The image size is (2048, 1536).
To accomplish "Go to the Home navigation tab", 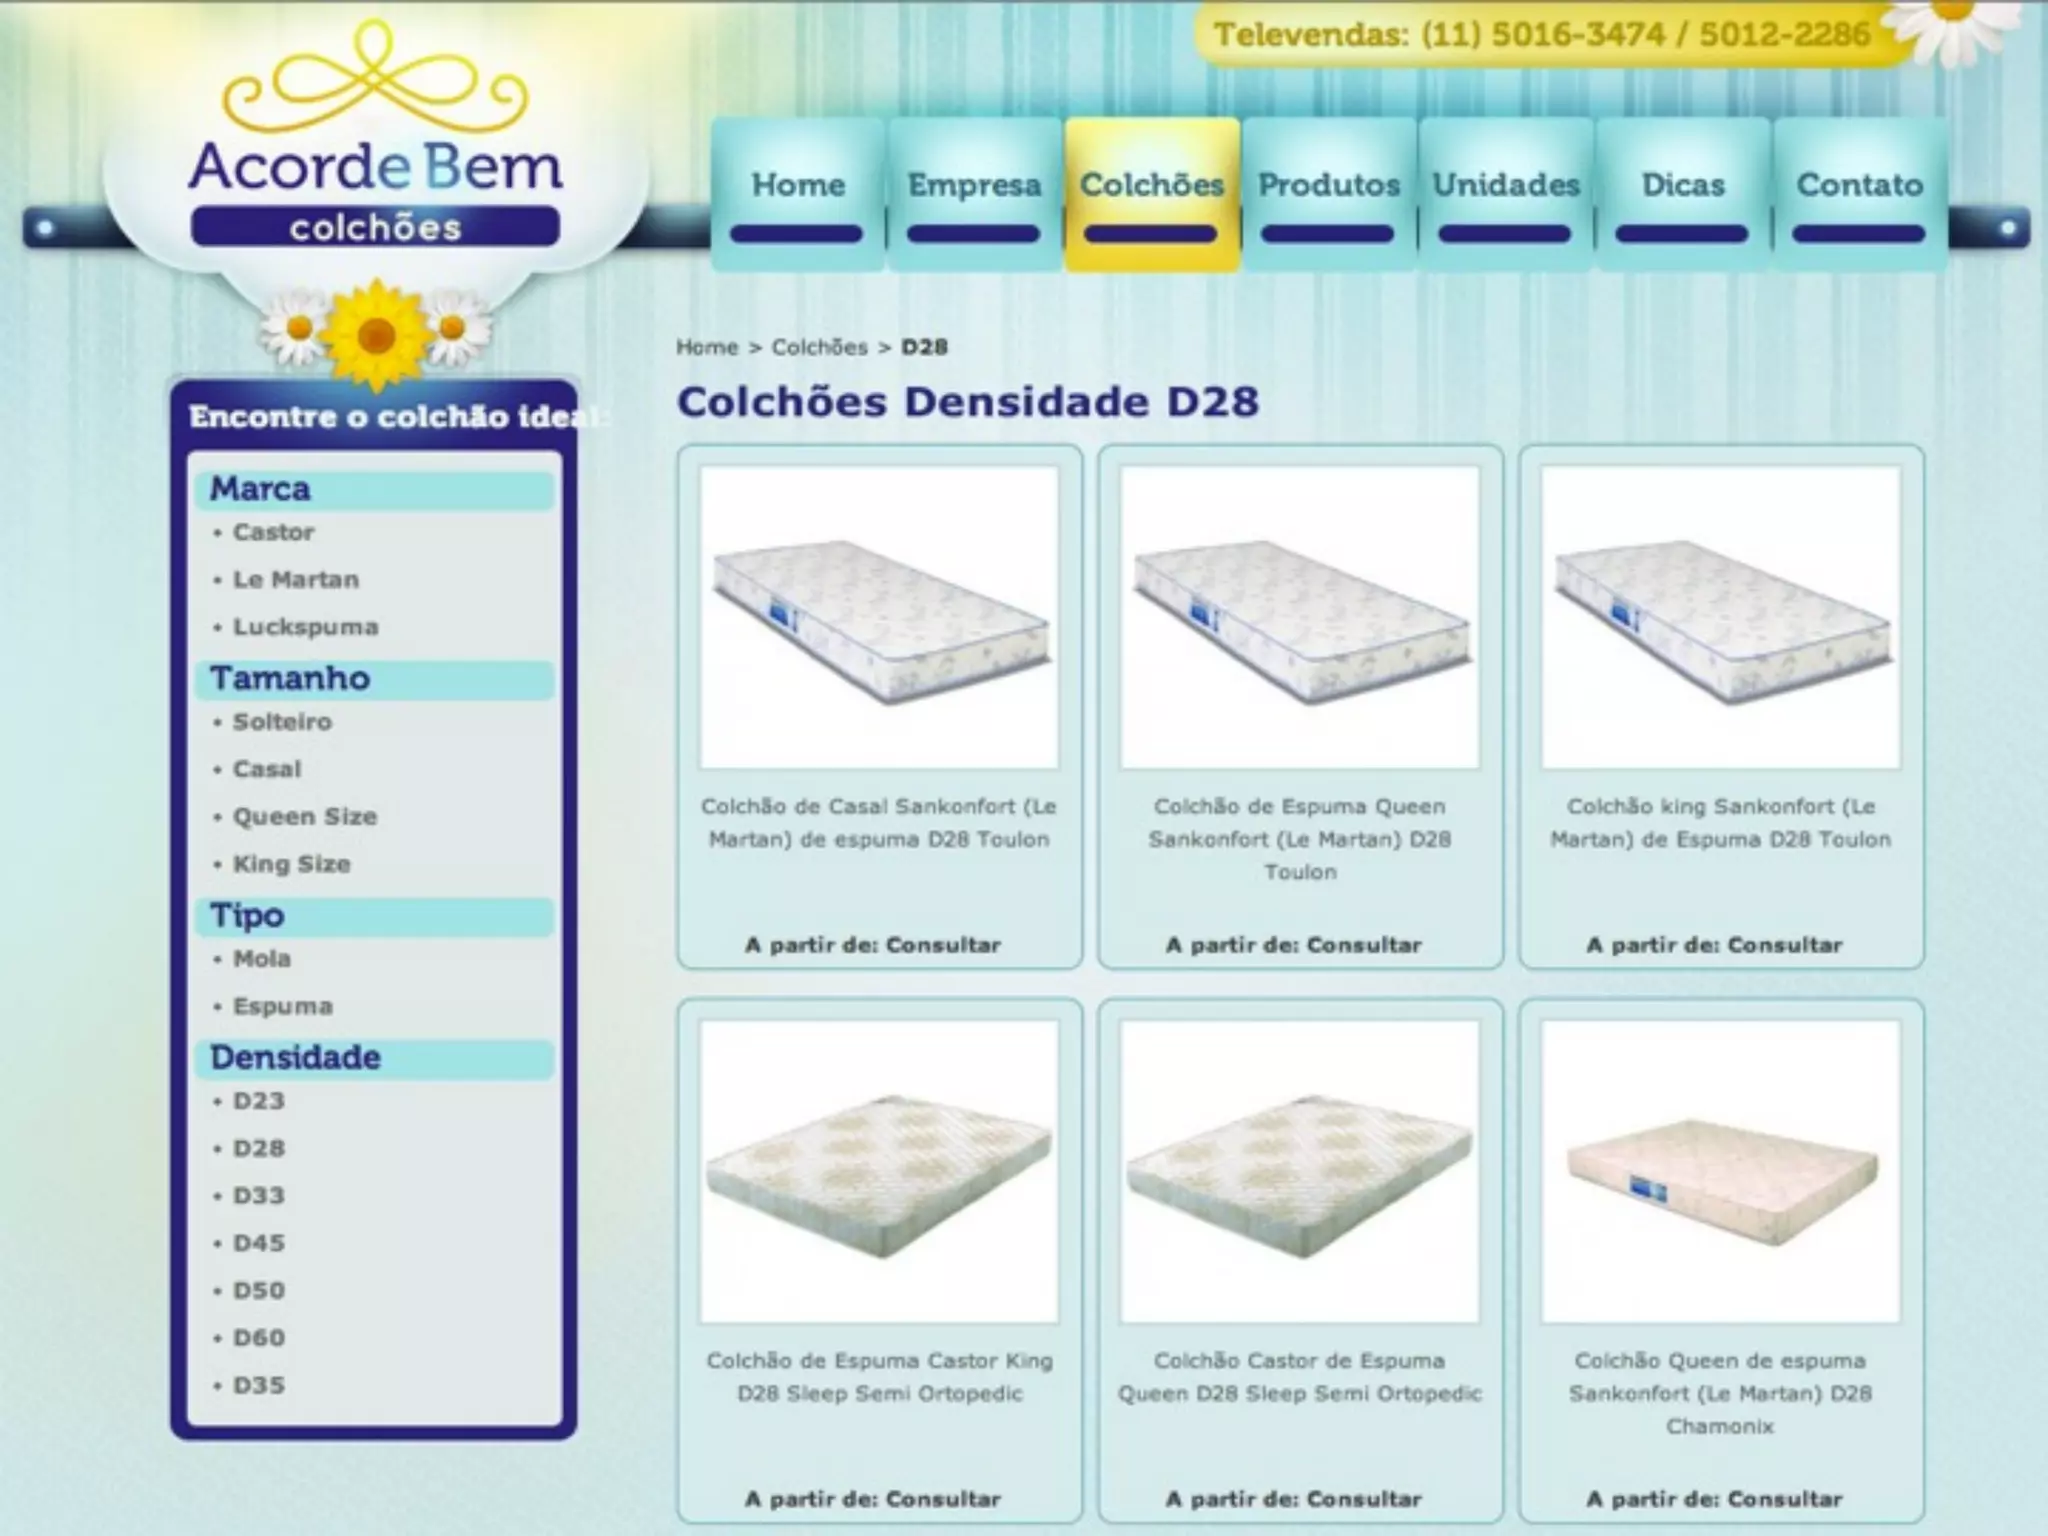I will click(x=797, y=186).
